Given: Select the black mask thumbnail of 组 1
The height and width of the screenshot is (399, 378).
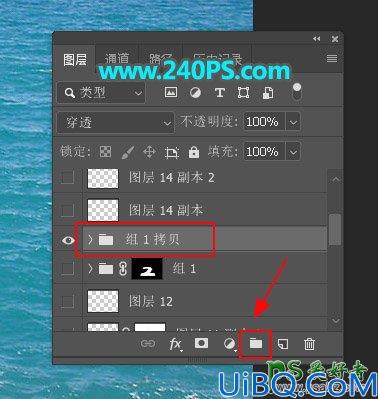Looking at the screenshot, I should click(147, 269).
